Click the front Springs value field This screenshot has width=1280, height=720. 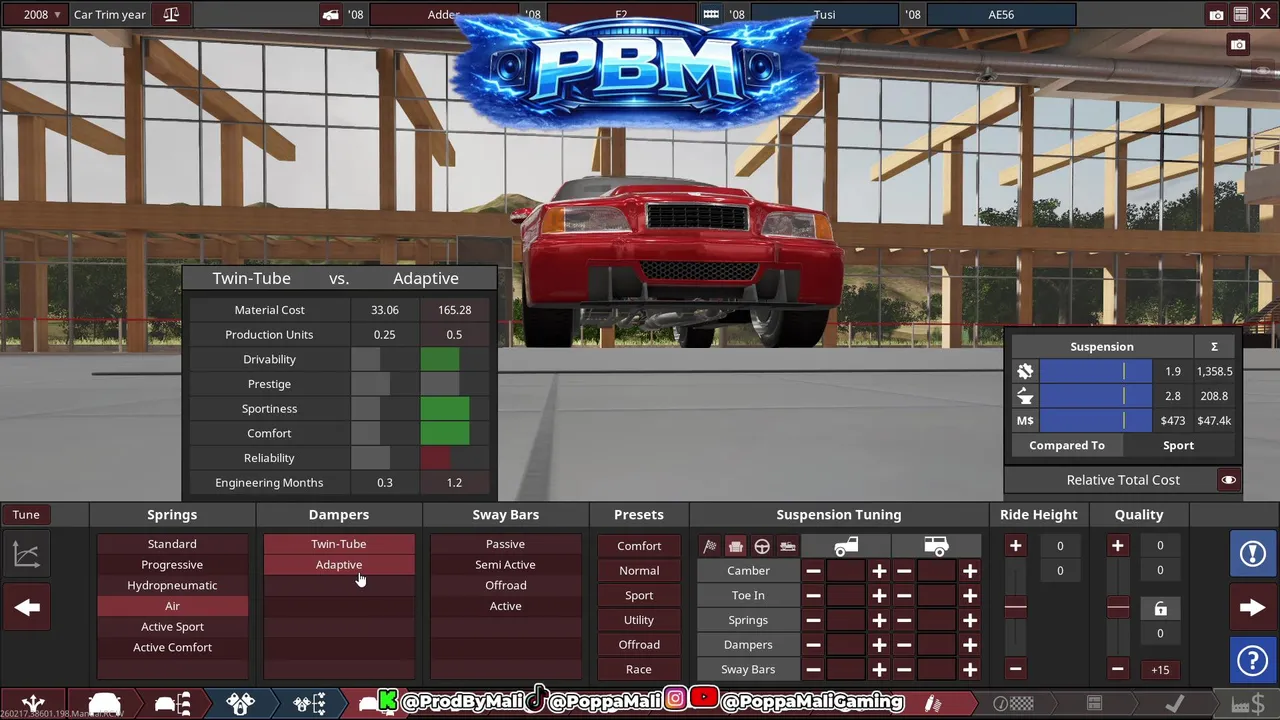(846, 620)
